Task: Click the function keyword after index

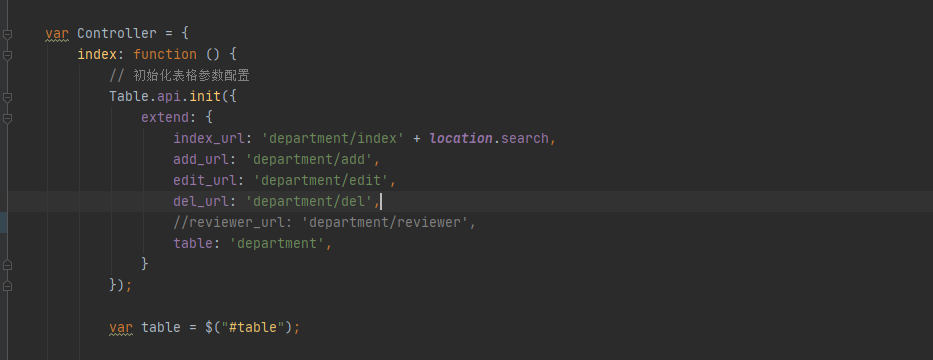Action: 165,54
